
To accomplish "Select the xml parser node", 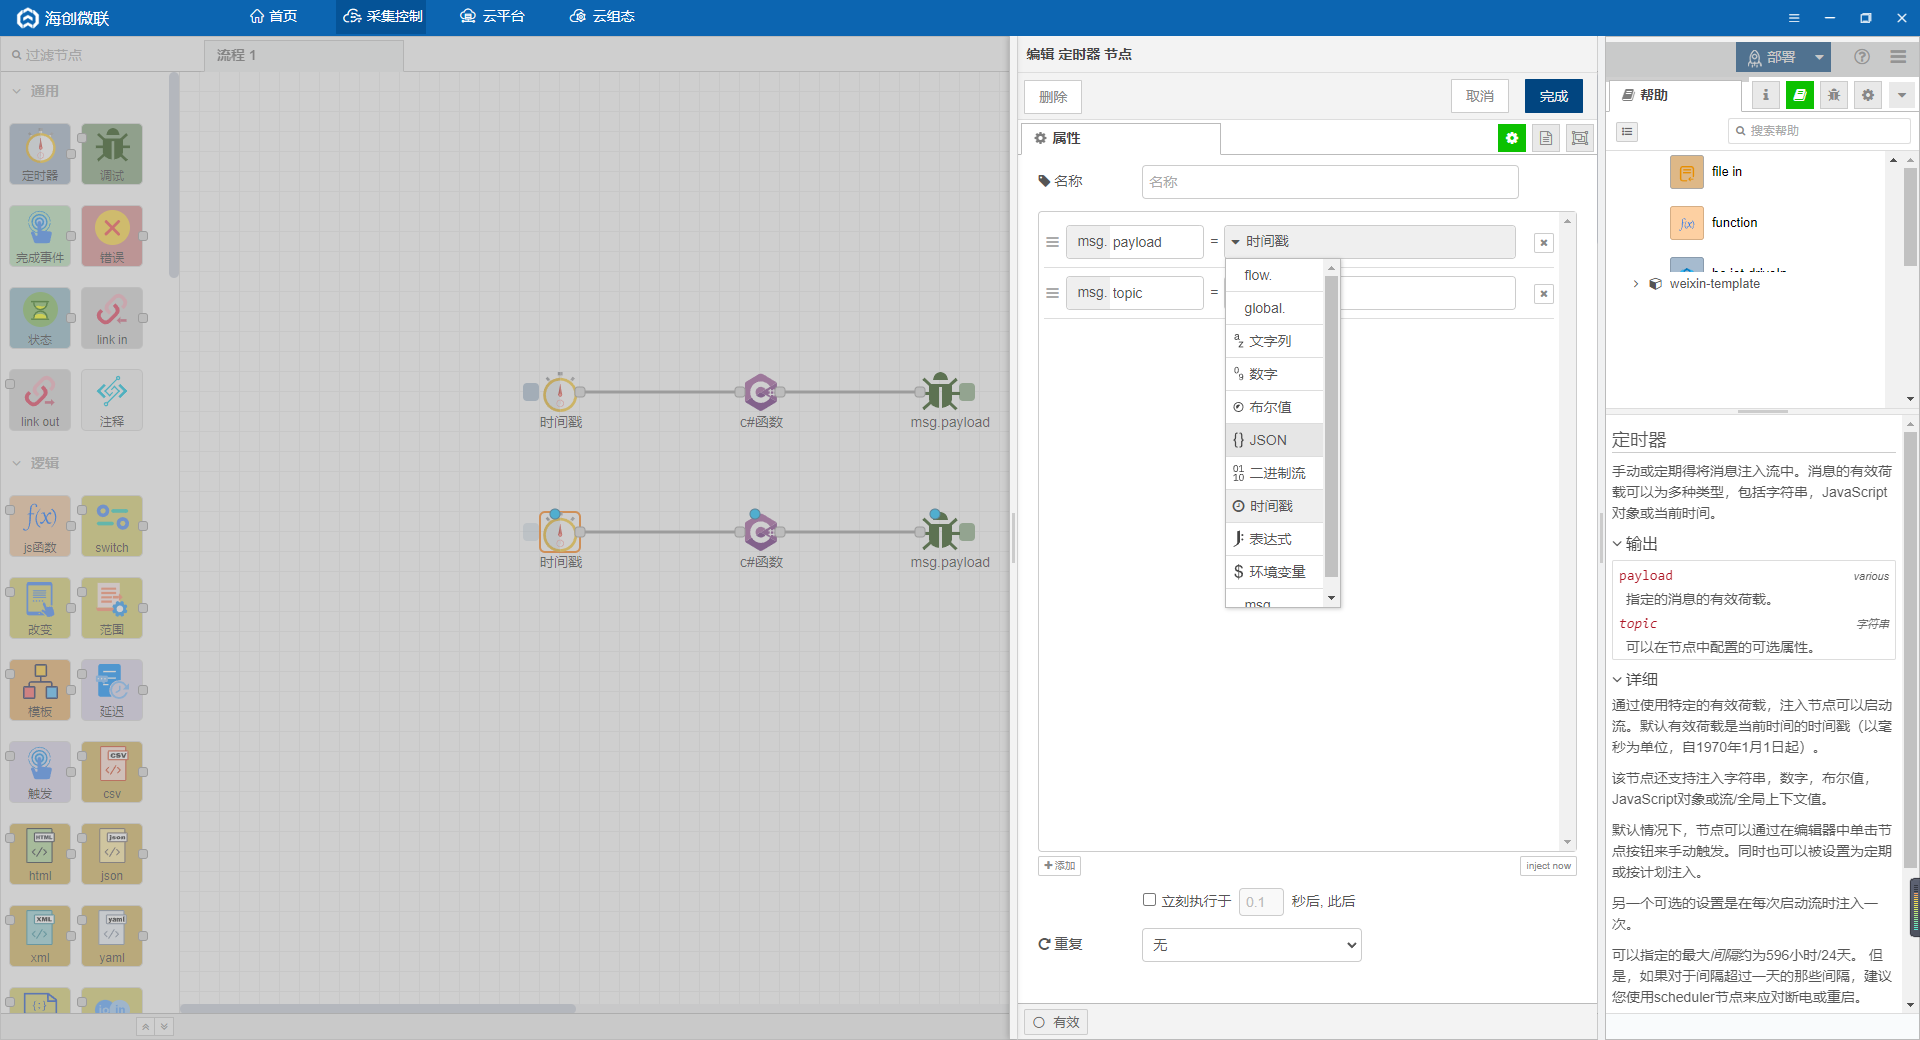I will [x=40, y=936].
